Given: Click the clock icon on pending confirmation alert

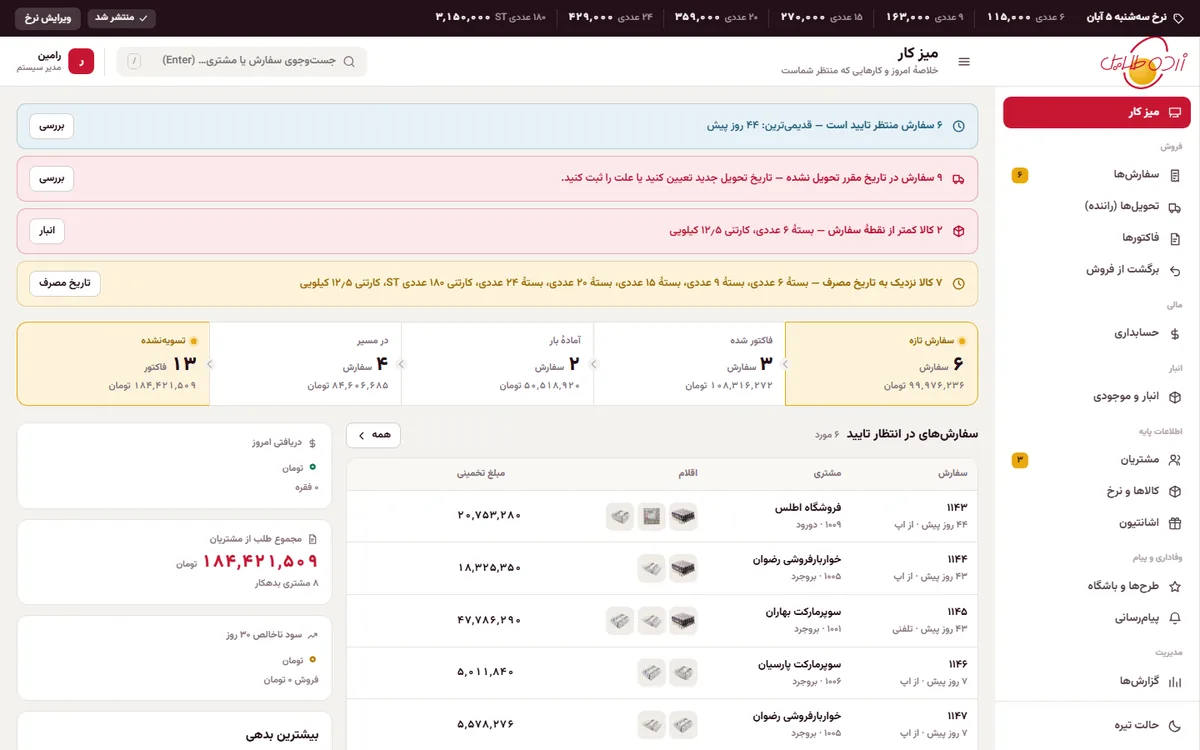Looking at the screenshot, I should [x=958, y=126].
